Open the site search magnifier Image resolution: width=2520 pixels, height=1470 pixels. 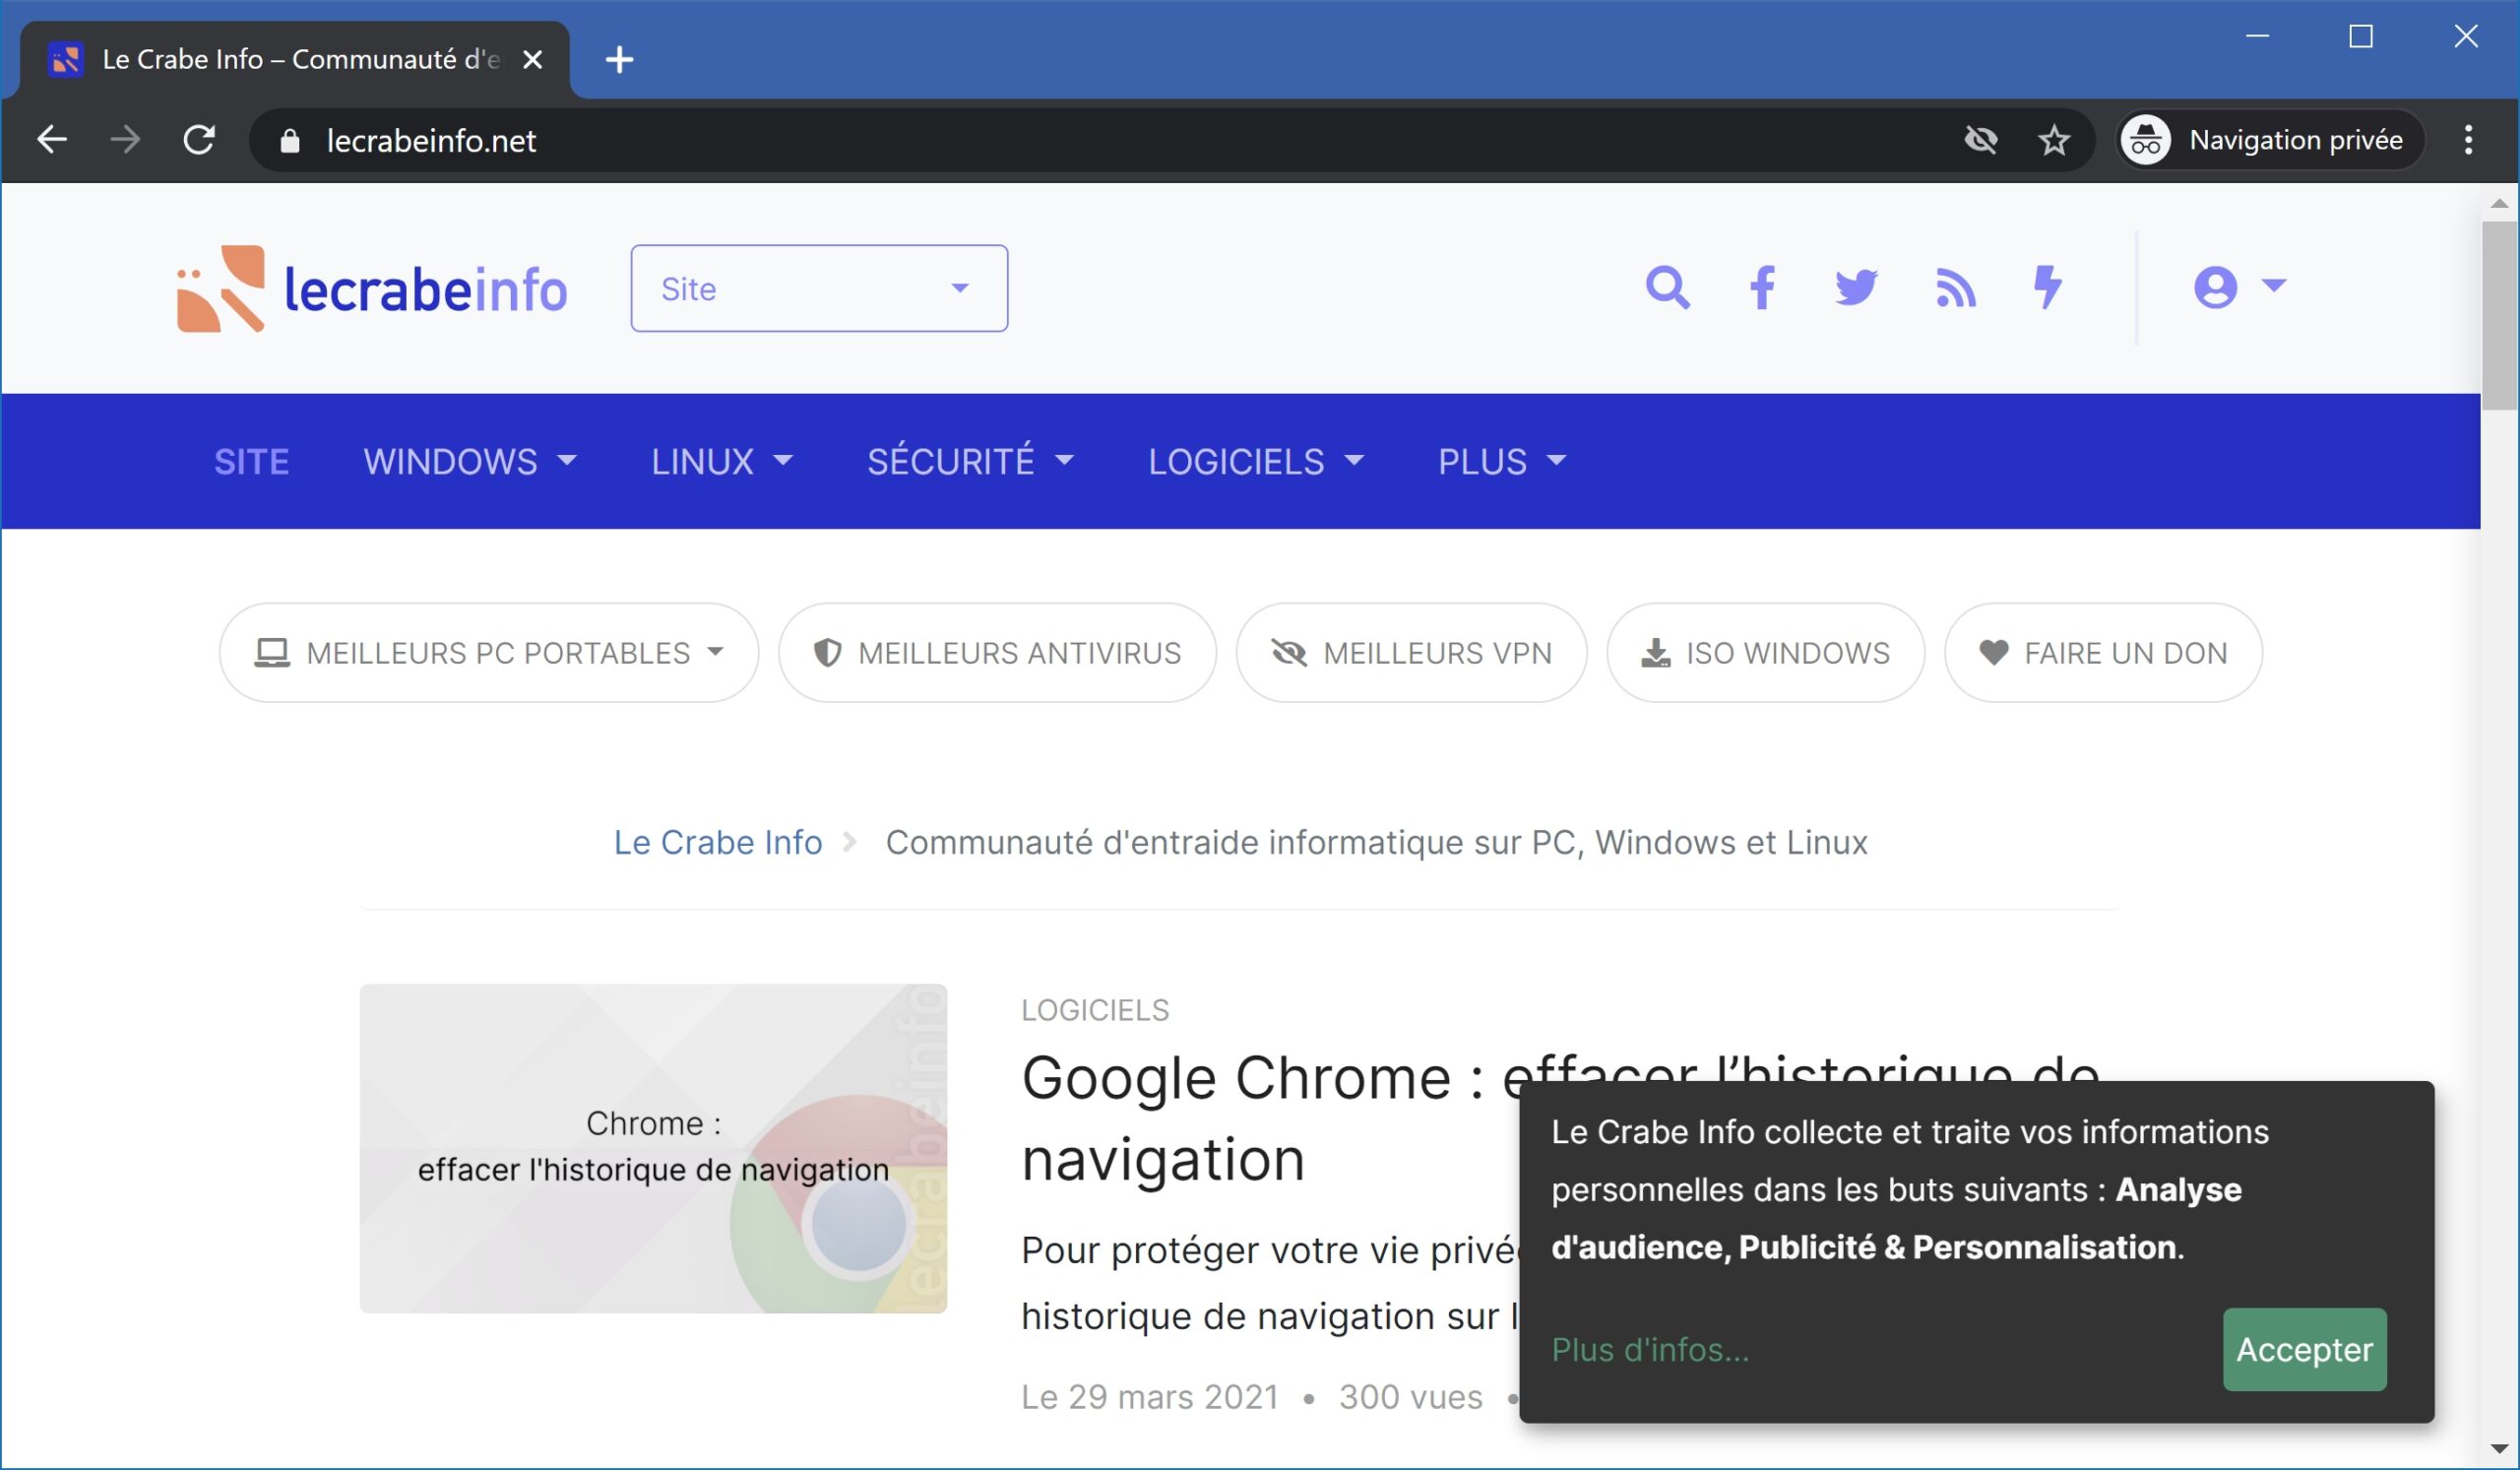1667,288
